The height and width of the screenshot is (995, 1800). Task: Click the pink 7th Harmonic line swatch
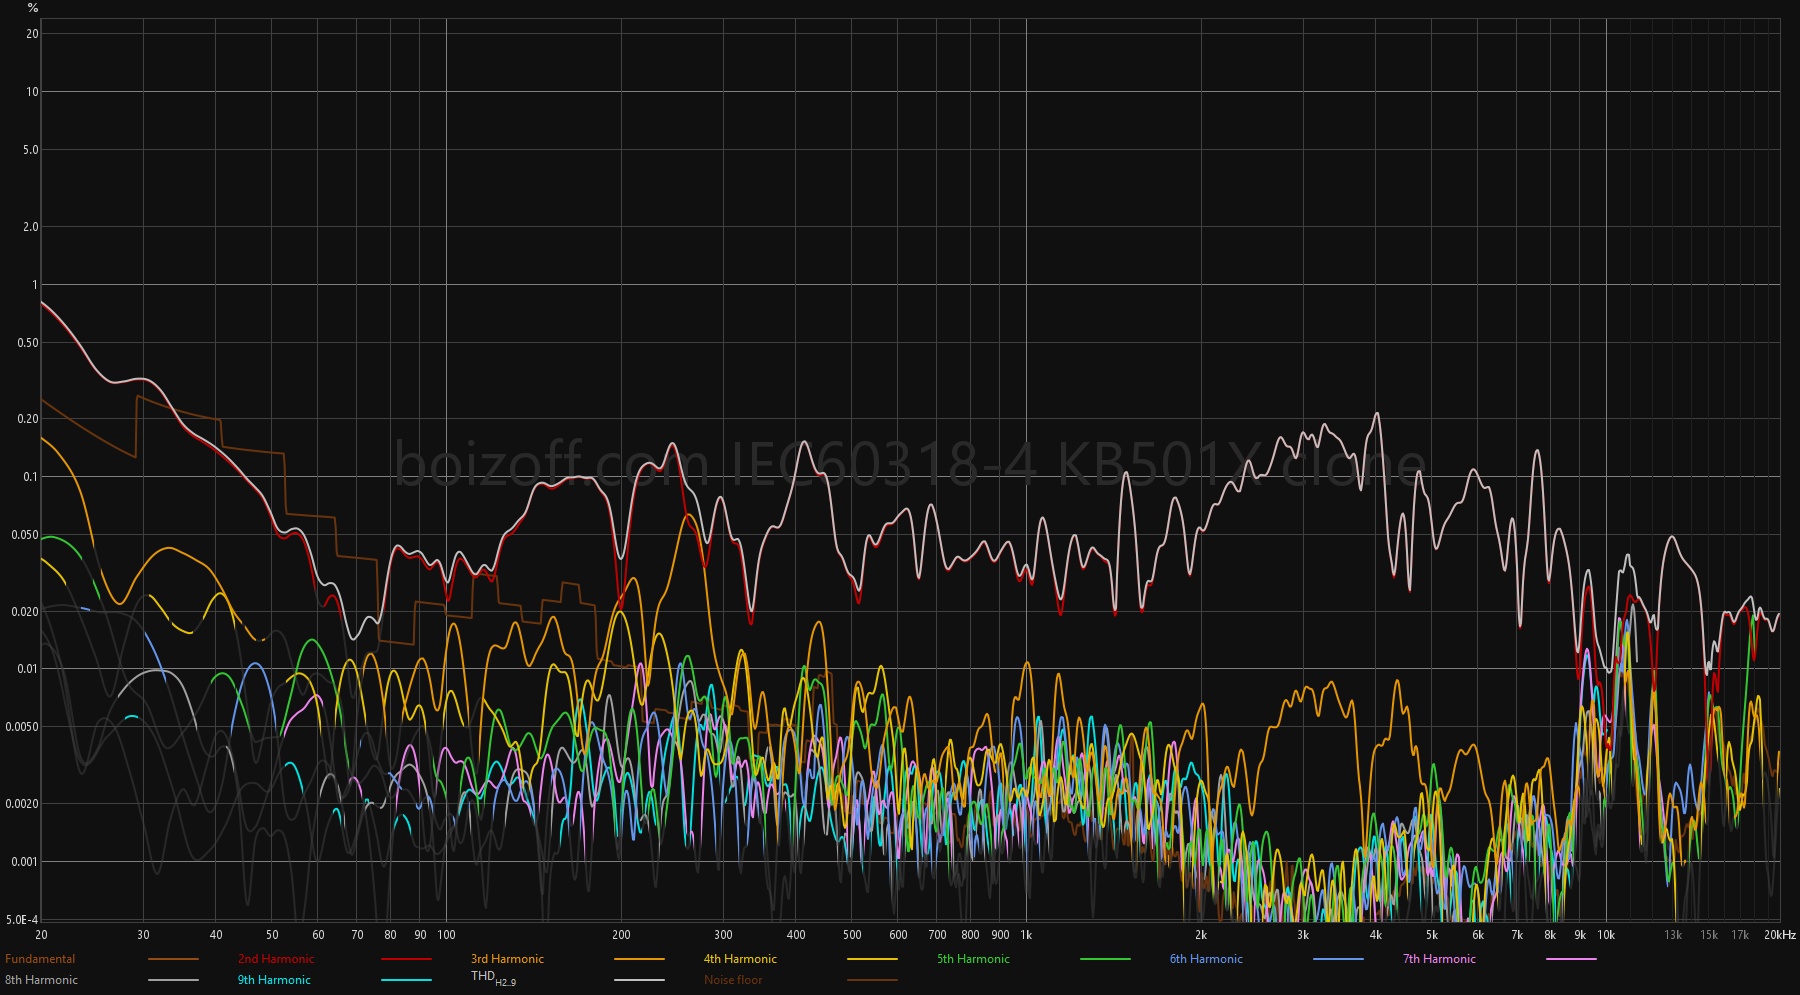point(1571,960)
